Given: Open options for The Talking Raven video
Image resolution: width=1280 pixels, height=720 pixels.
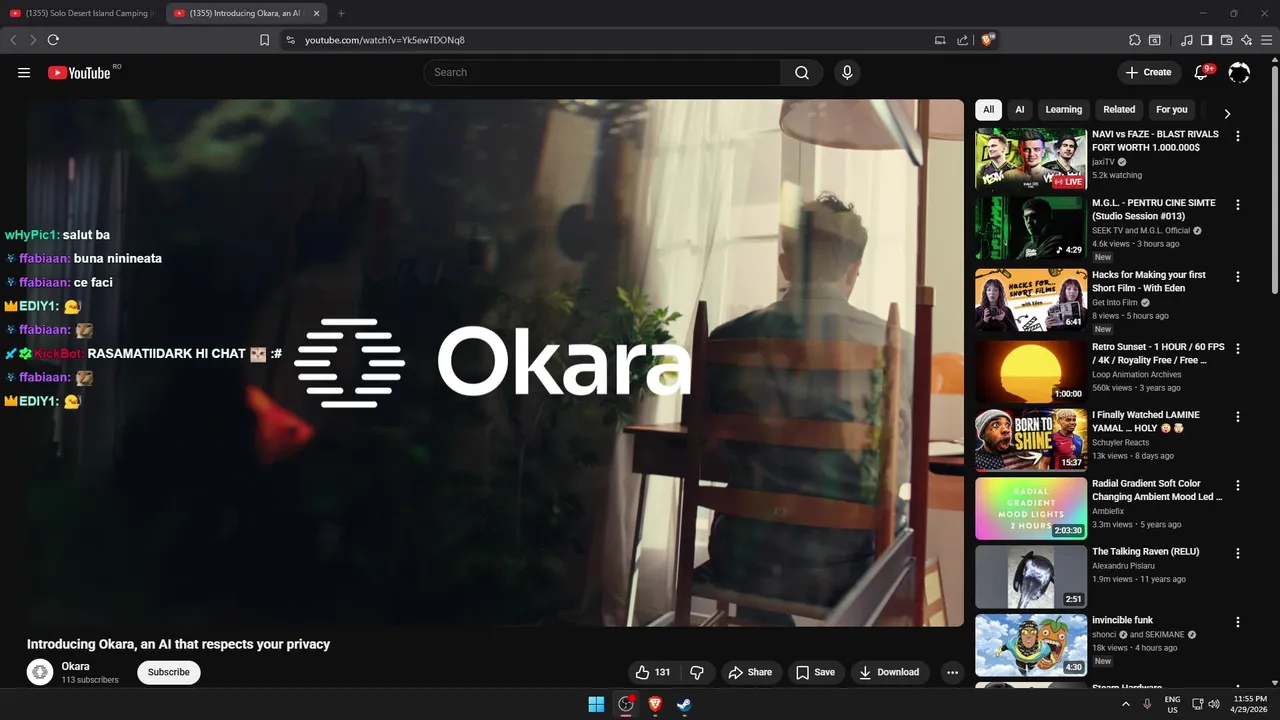Looking at the screenshot, I should [x=1238, y=553].
